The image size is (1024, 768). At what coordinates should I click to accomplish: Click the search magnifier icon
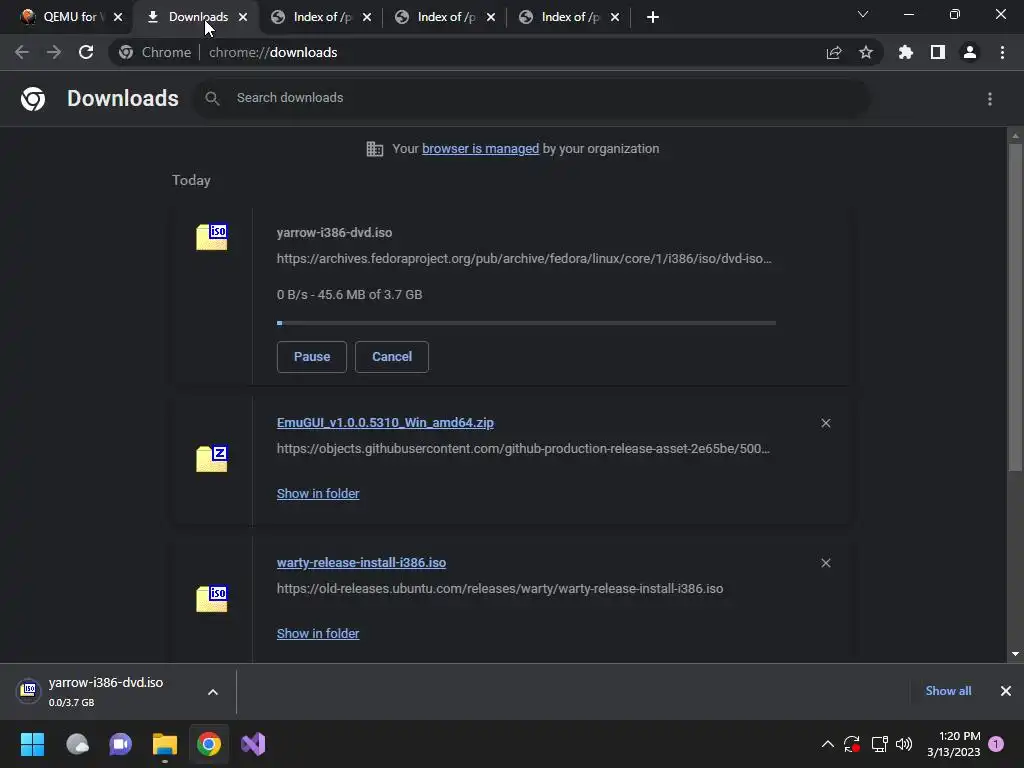212,99
